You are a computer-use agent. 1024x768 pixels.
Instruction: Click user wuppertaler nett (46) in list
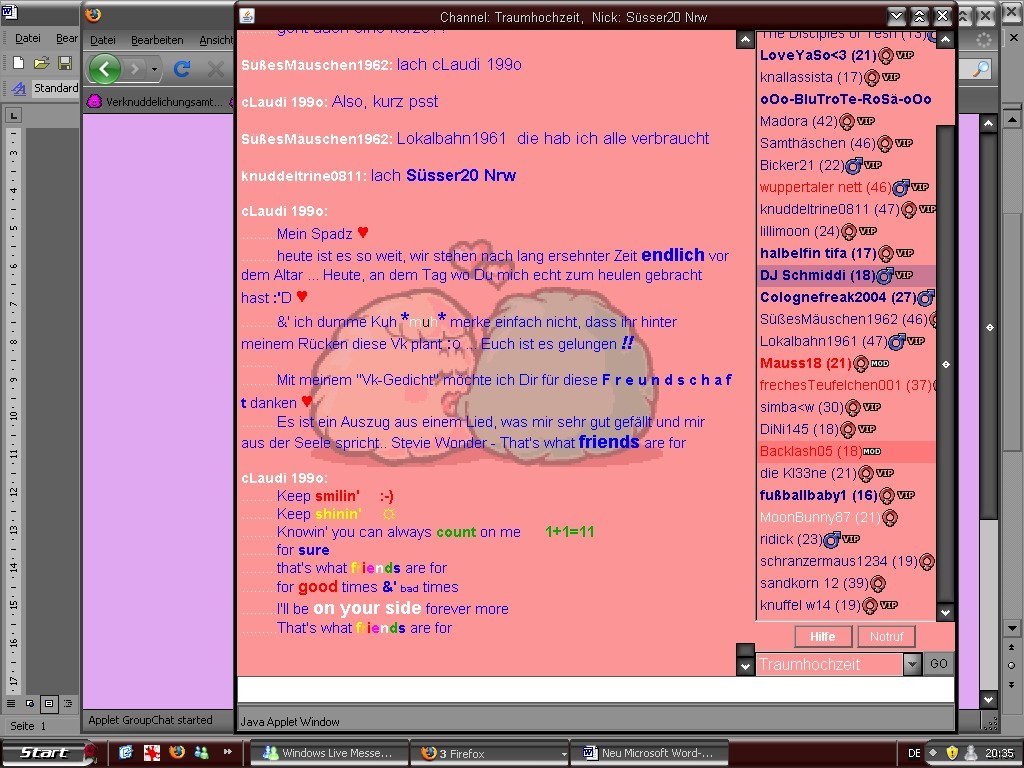[844, 187]
